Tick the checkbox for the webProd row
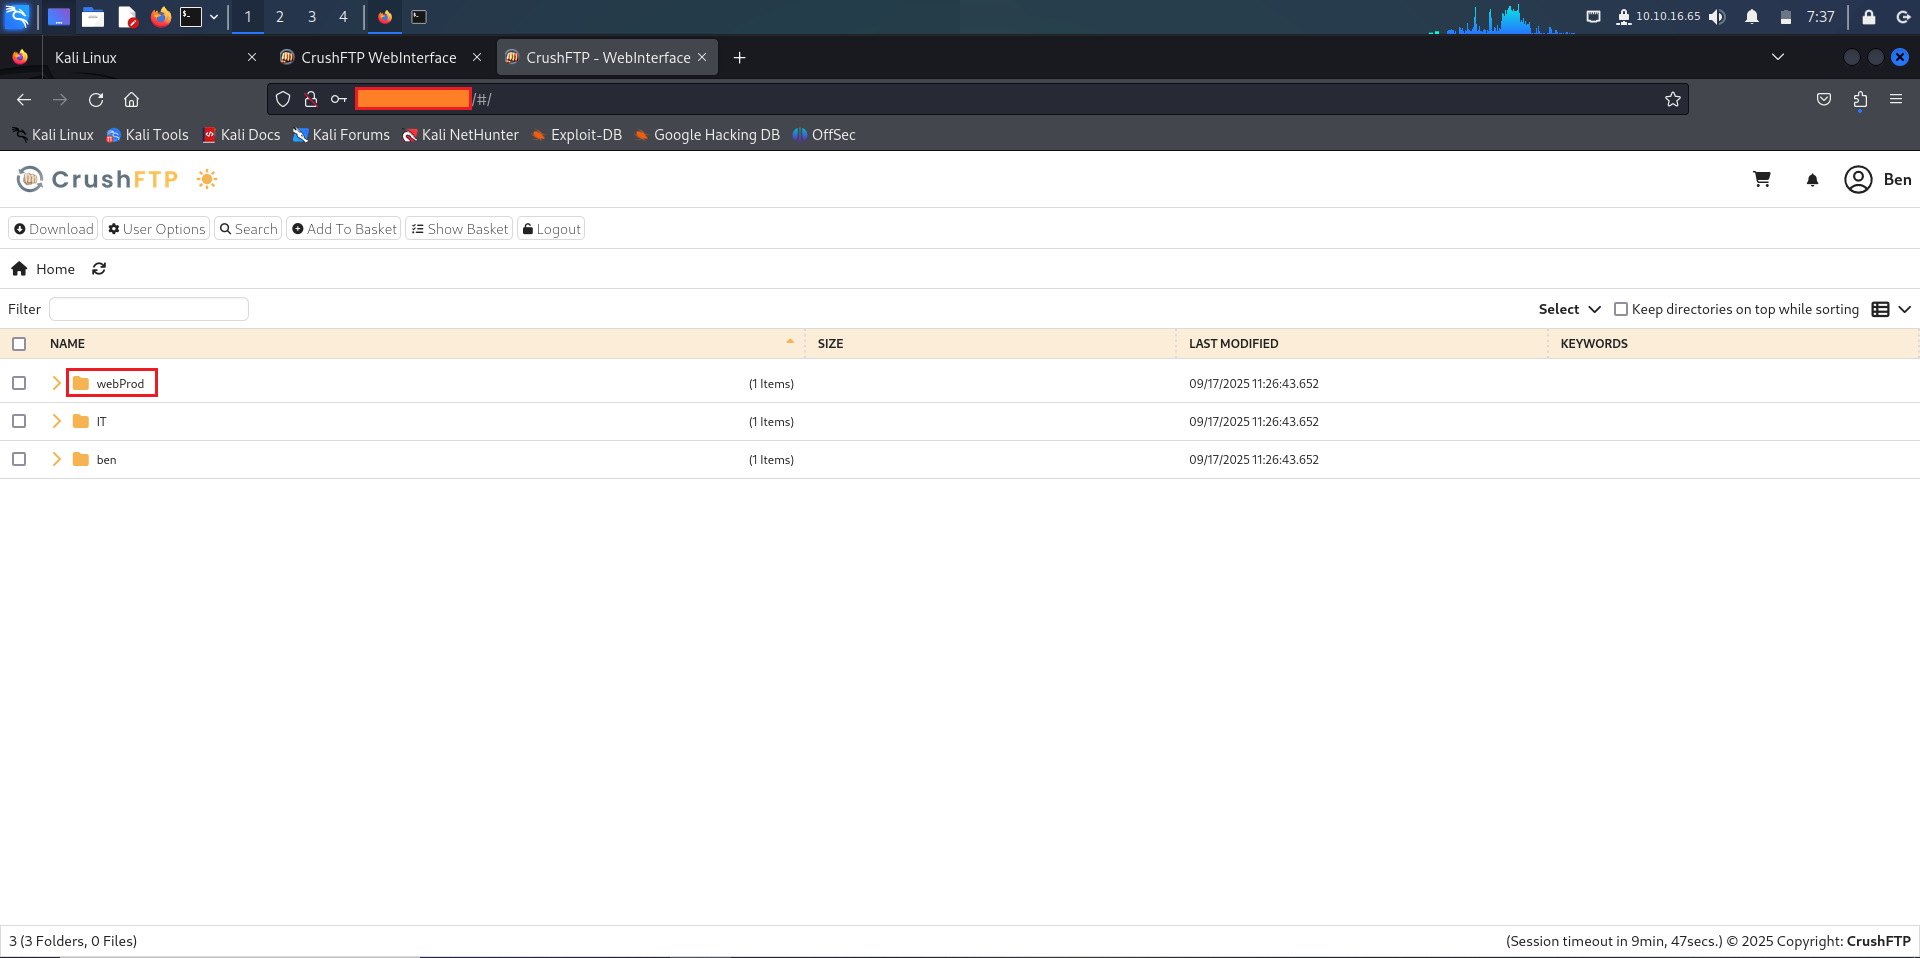This screenshot has width=1920, height=958. (x=19, y=383)
